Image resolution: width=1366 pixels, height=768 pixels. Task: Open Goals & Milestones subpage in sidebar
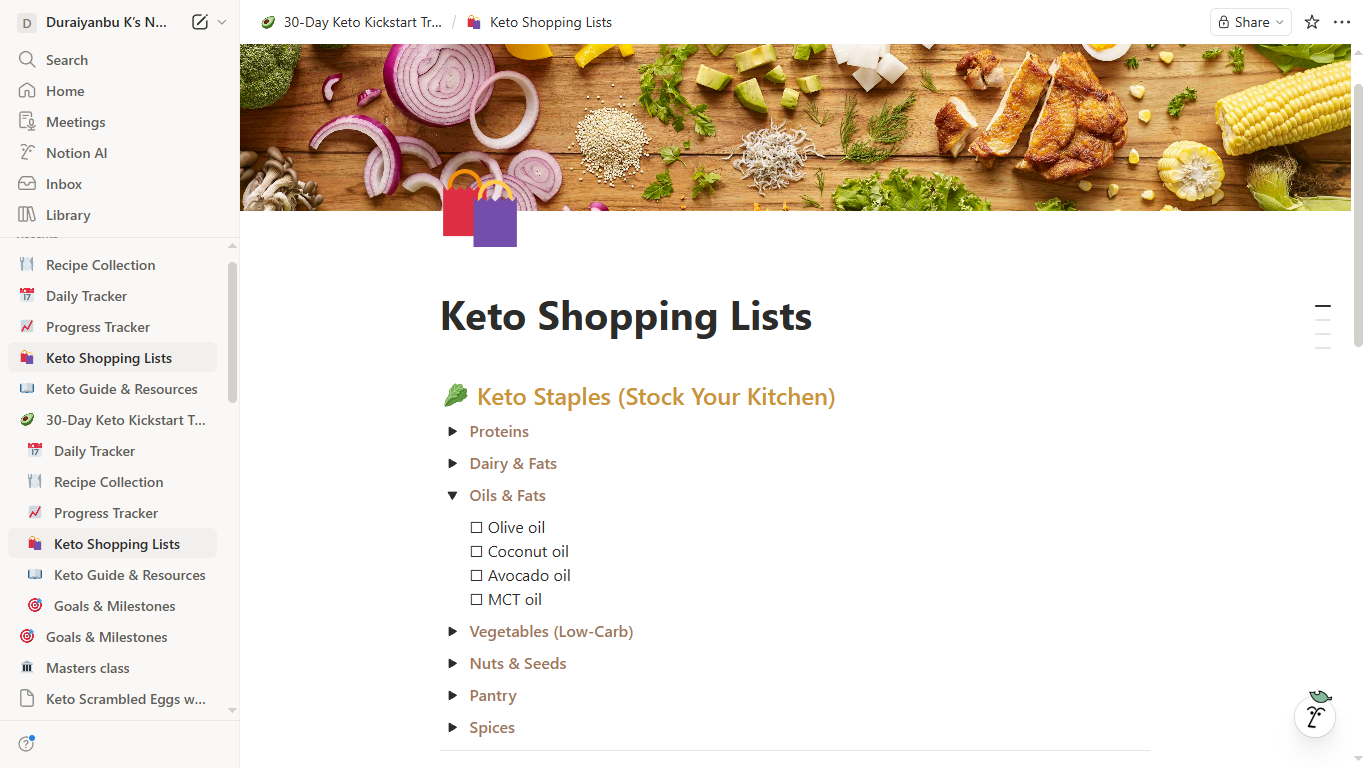point(114,606)
